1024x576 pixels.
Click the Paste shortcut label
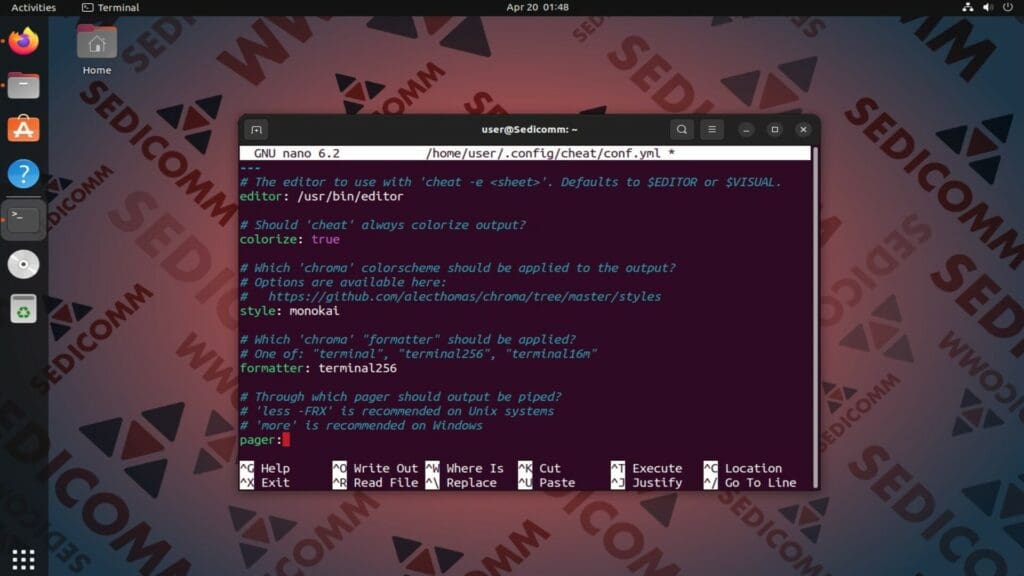(x=557, y=483)
